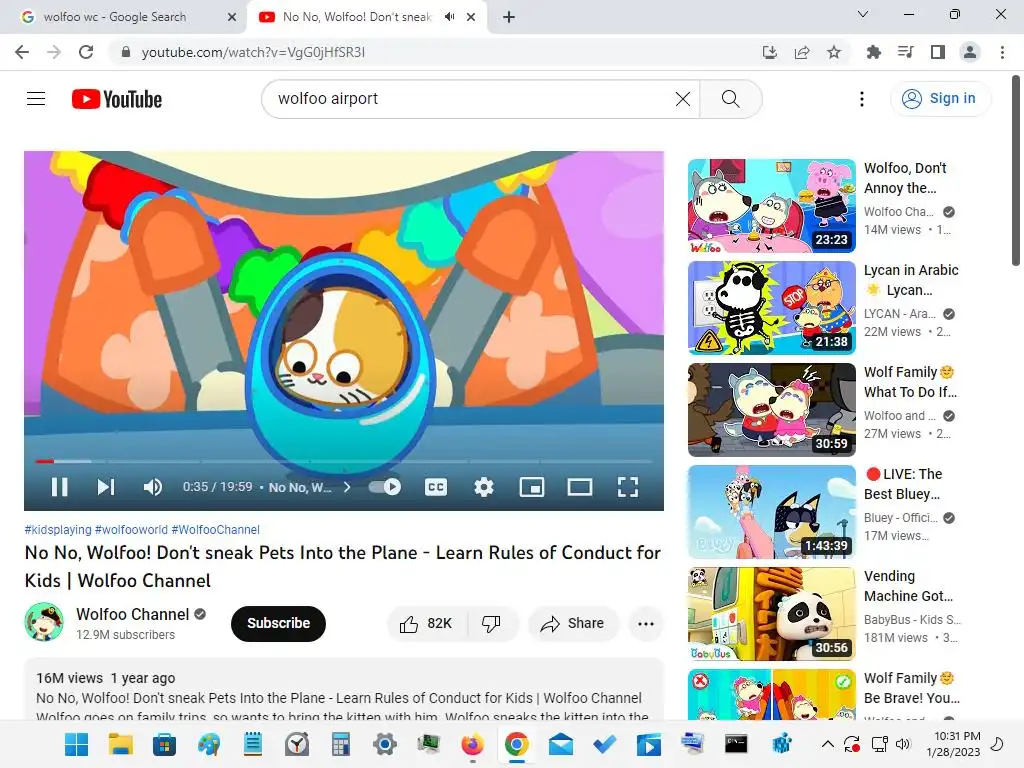Click the Sign in button
The width and height of the screenshot is (1024, 768).
point(940,99)
